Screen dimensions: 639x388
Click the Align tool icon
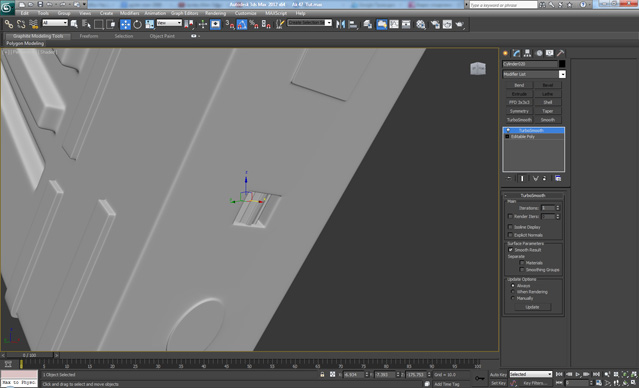[353, 24]
